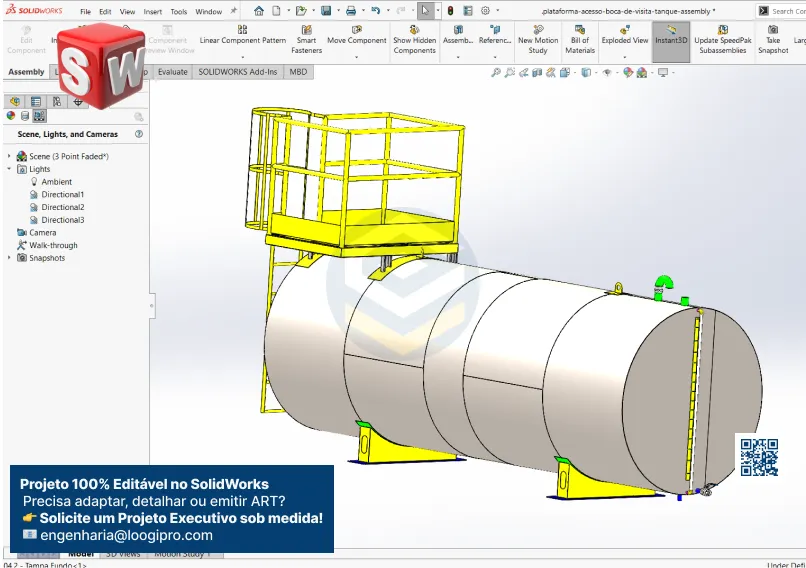This screenshot has width=806, height=568.
Task: Open the Smart Fasteners tool
Action: [306, 39]
